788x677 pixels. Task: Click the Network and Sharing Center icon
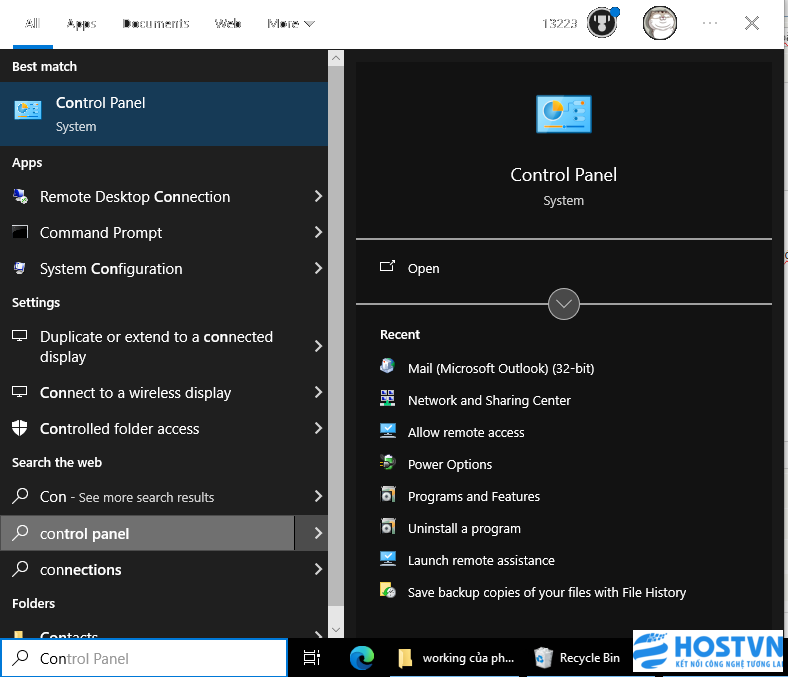[387, 399]
